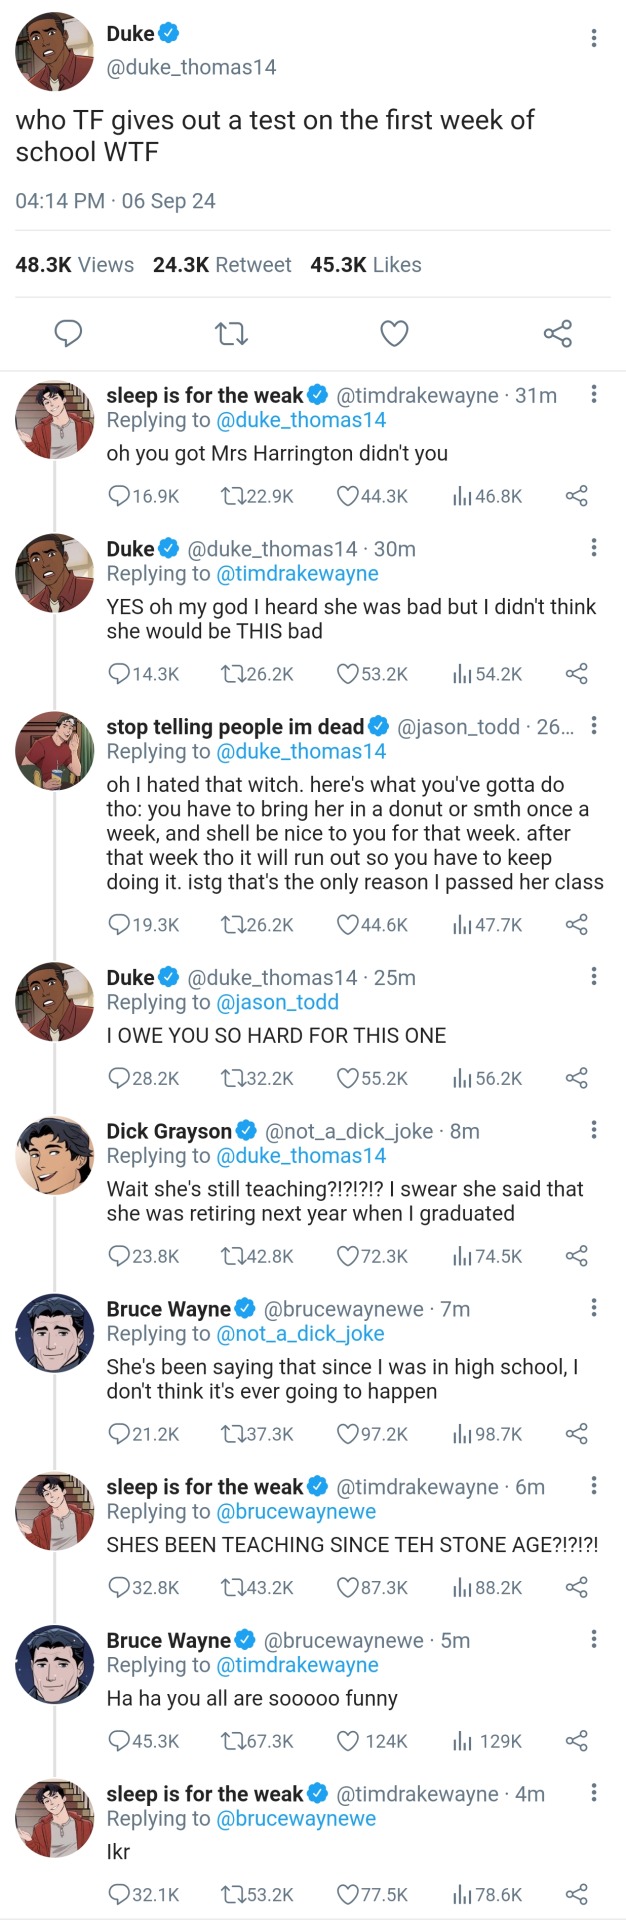
Task: View analytics on Dick Grayson's reply
Action: click(462, 1256)
